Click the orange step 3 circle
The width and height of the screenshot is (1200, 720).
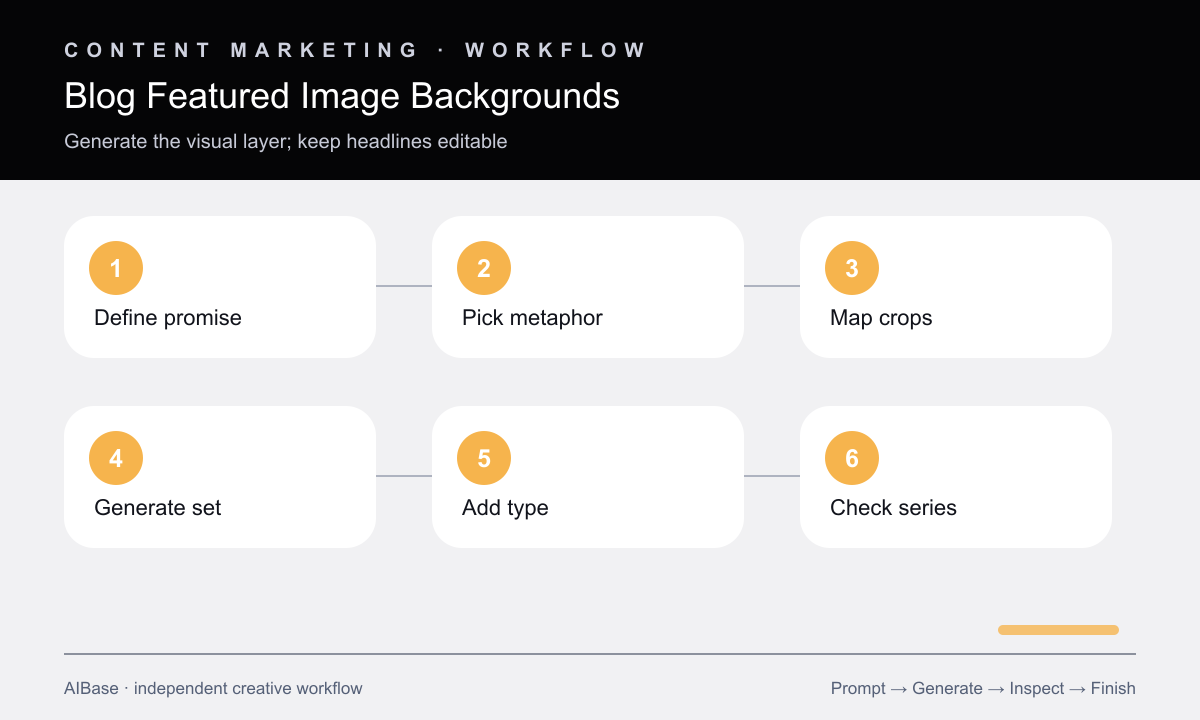852,268
